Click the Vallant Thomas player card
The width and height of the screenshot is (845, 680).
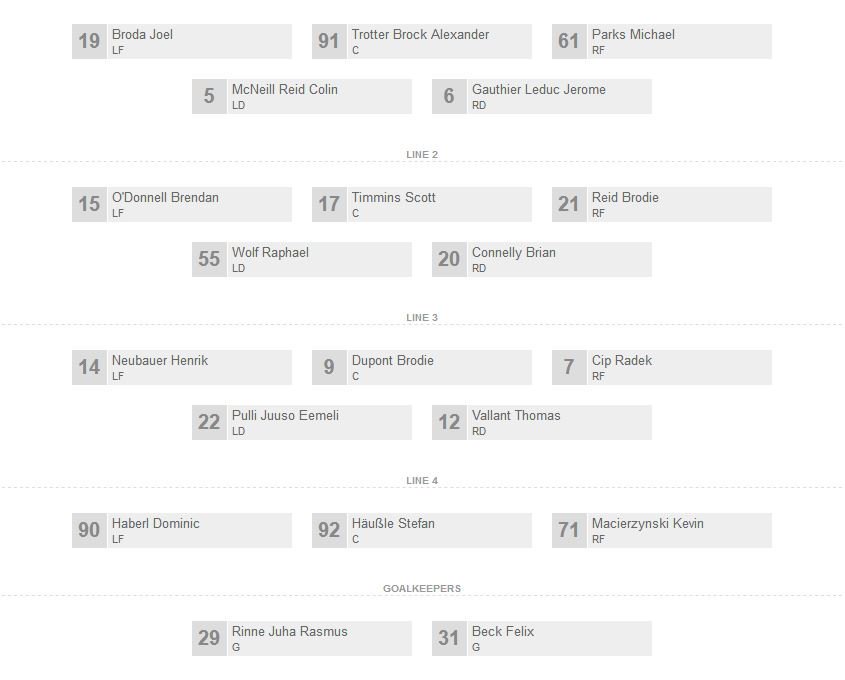coord(541,423)
